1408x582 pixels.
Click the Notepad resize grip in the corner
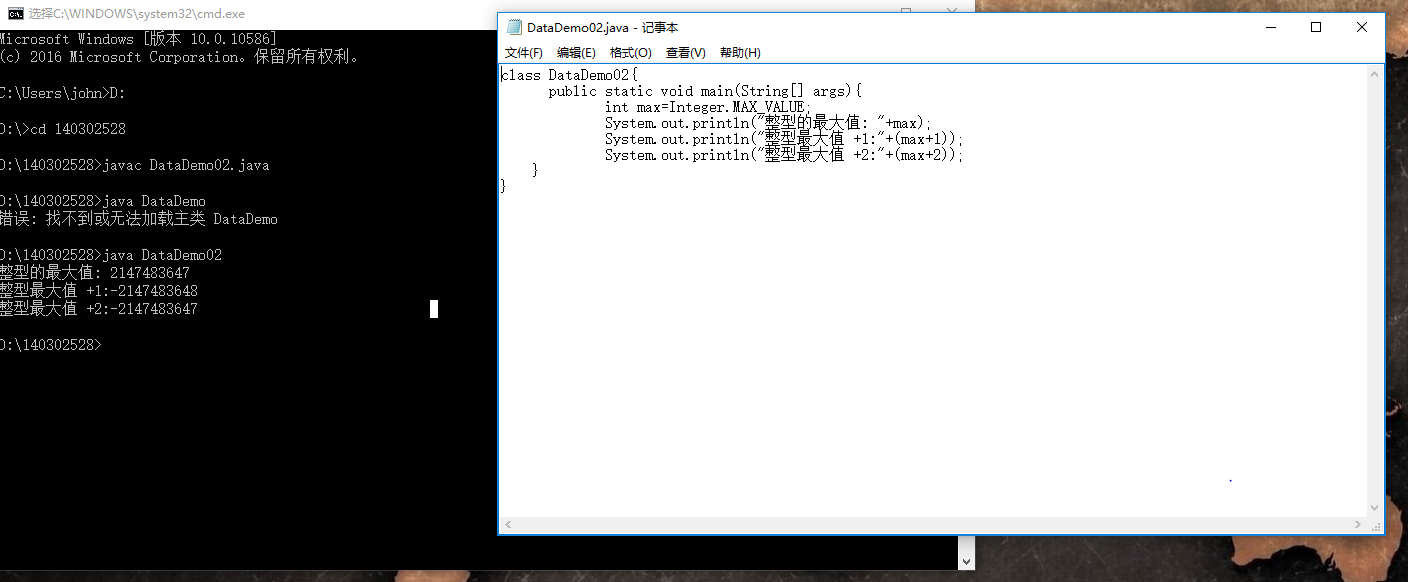tap(1376, 525)
